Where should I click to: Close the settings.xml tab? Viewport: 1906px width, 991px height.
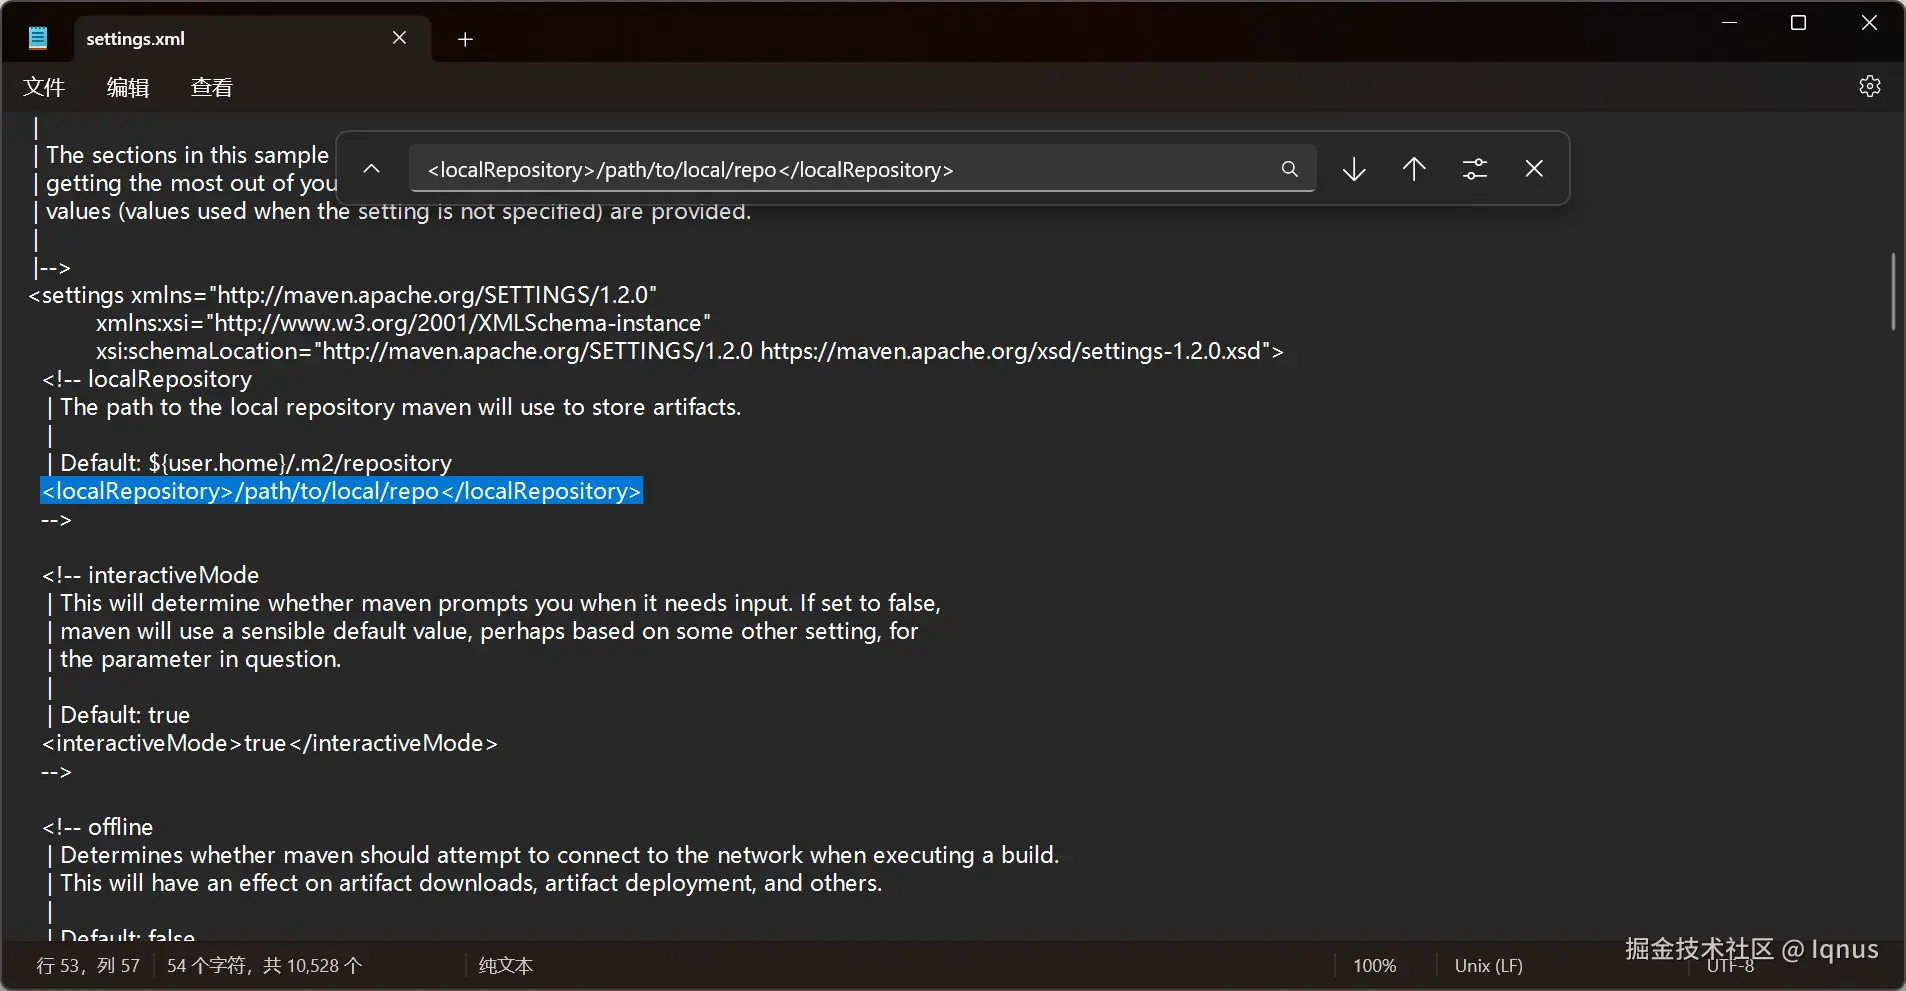pyautogui.click(x=399, y=38)
